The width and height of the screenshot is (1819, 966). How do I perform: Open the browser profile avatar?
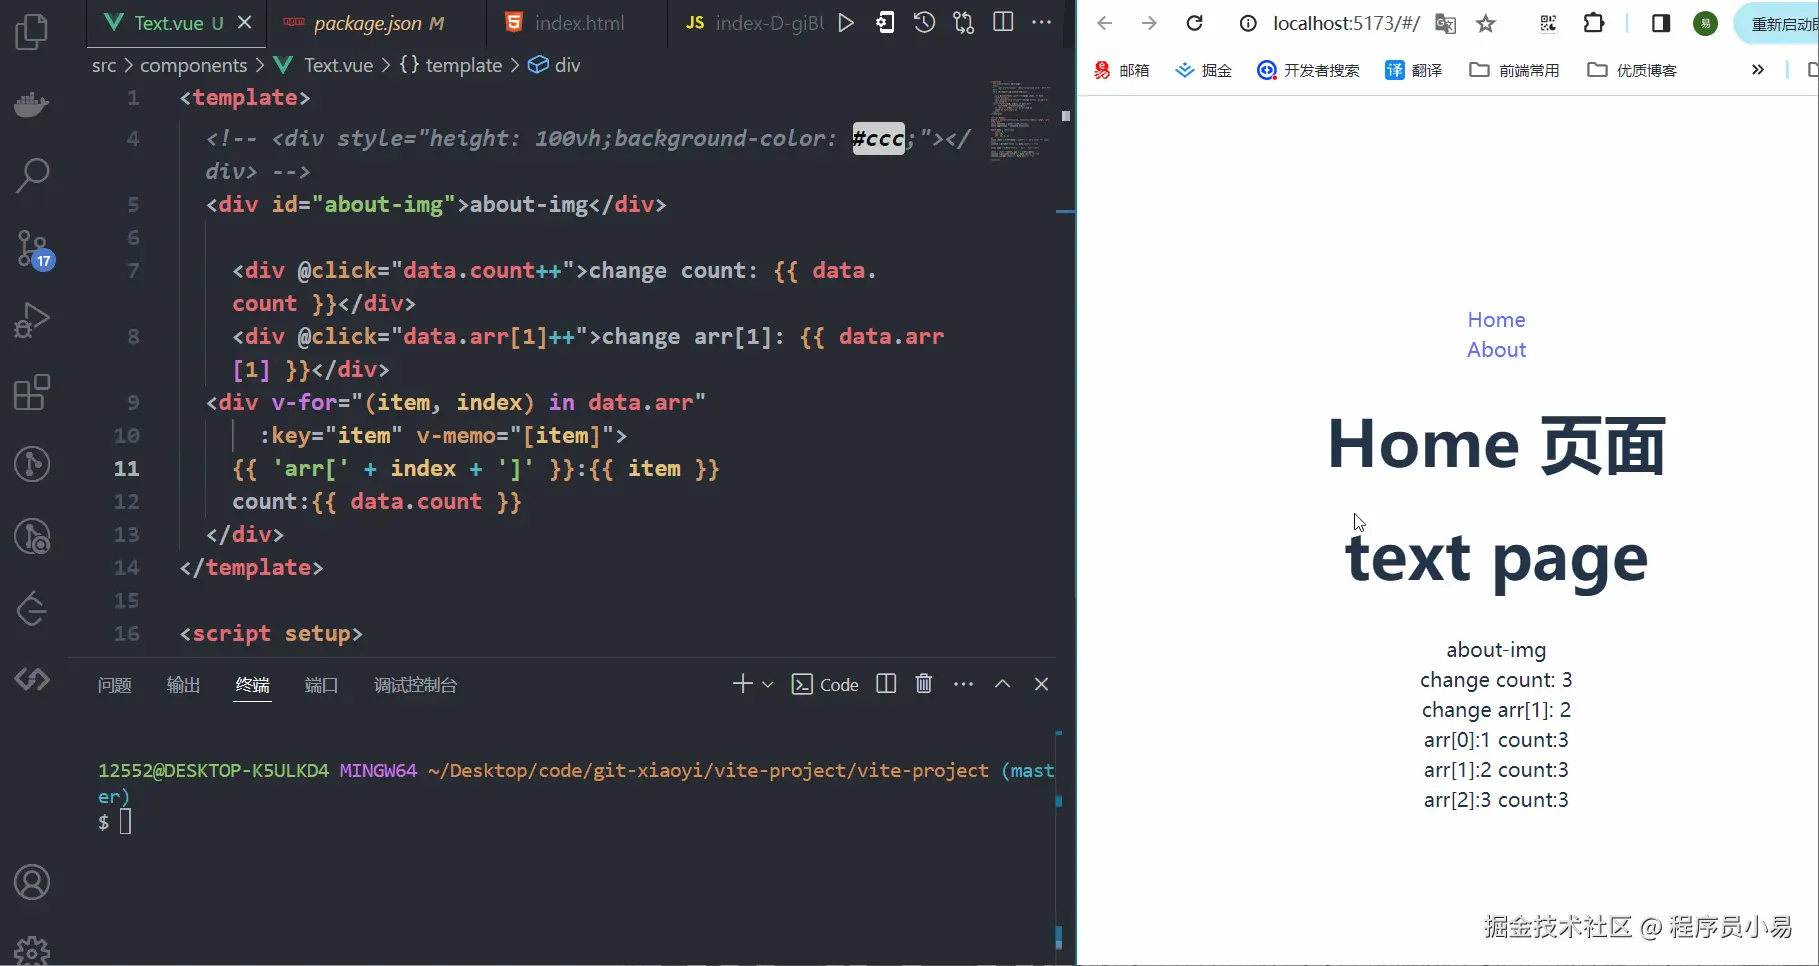coord(1705,23)
